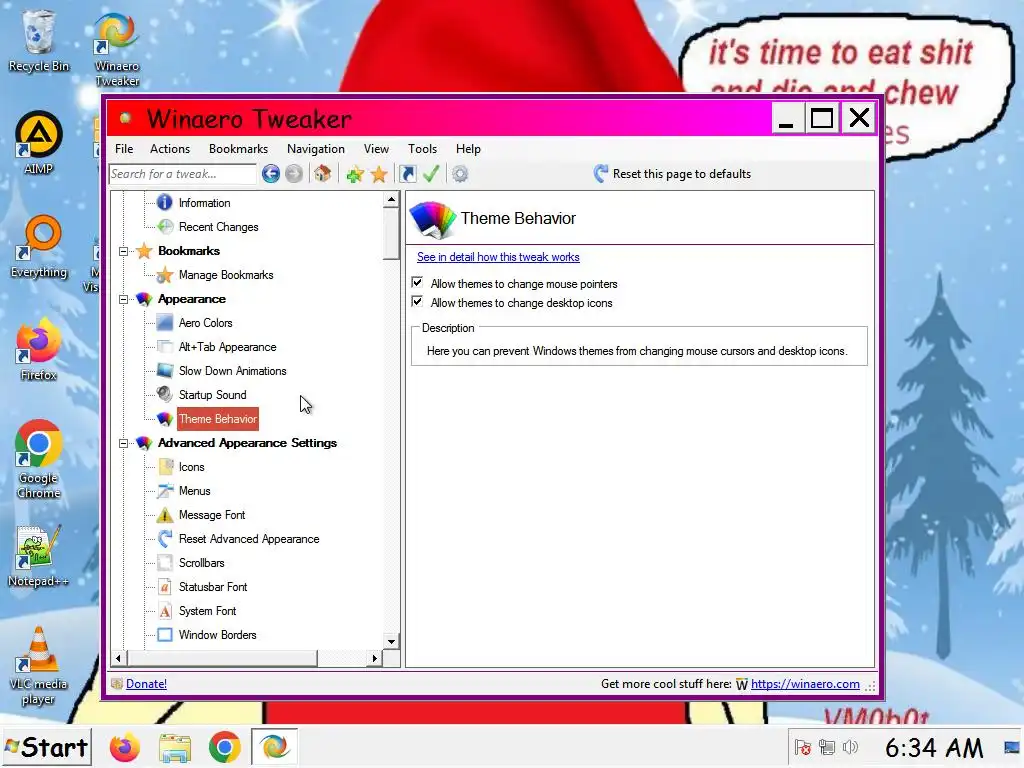1024x768 pixels.
Task: Open the Bookmarks menu
Action: (238, 149)
